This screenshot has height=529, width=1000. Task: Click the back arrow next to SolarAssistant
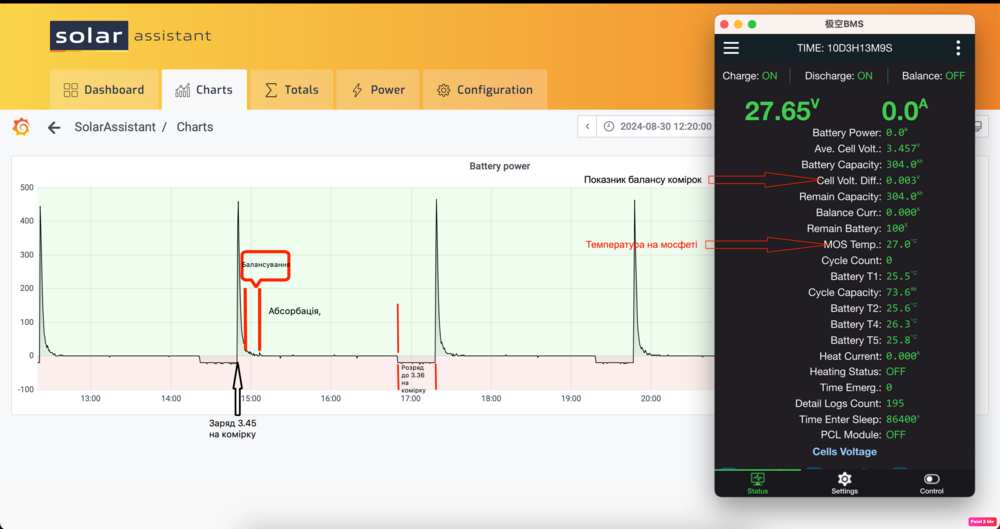tap(54, 127)
